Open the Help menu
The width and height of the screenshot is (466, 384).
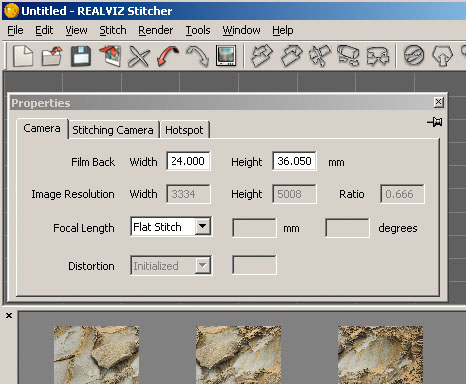(283, 30)
